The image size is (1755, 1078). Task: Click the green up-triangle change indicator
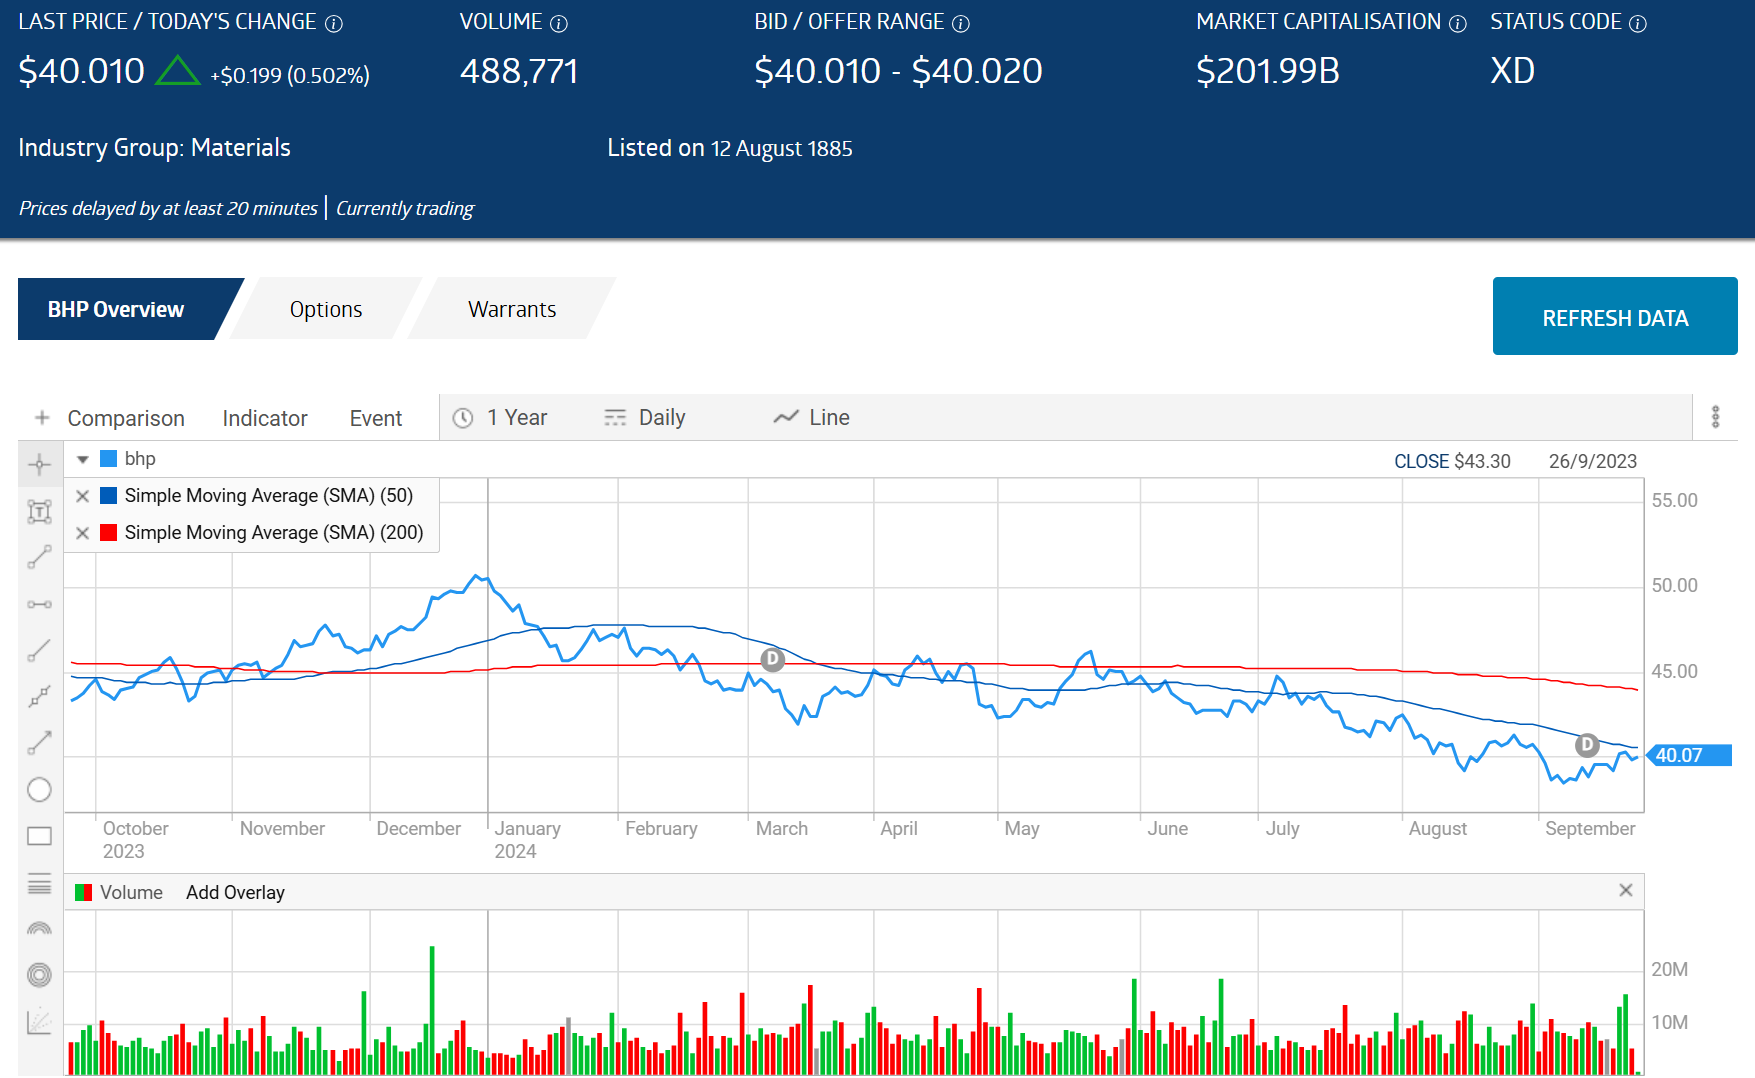pyautogui.click(x=178, y=70)
